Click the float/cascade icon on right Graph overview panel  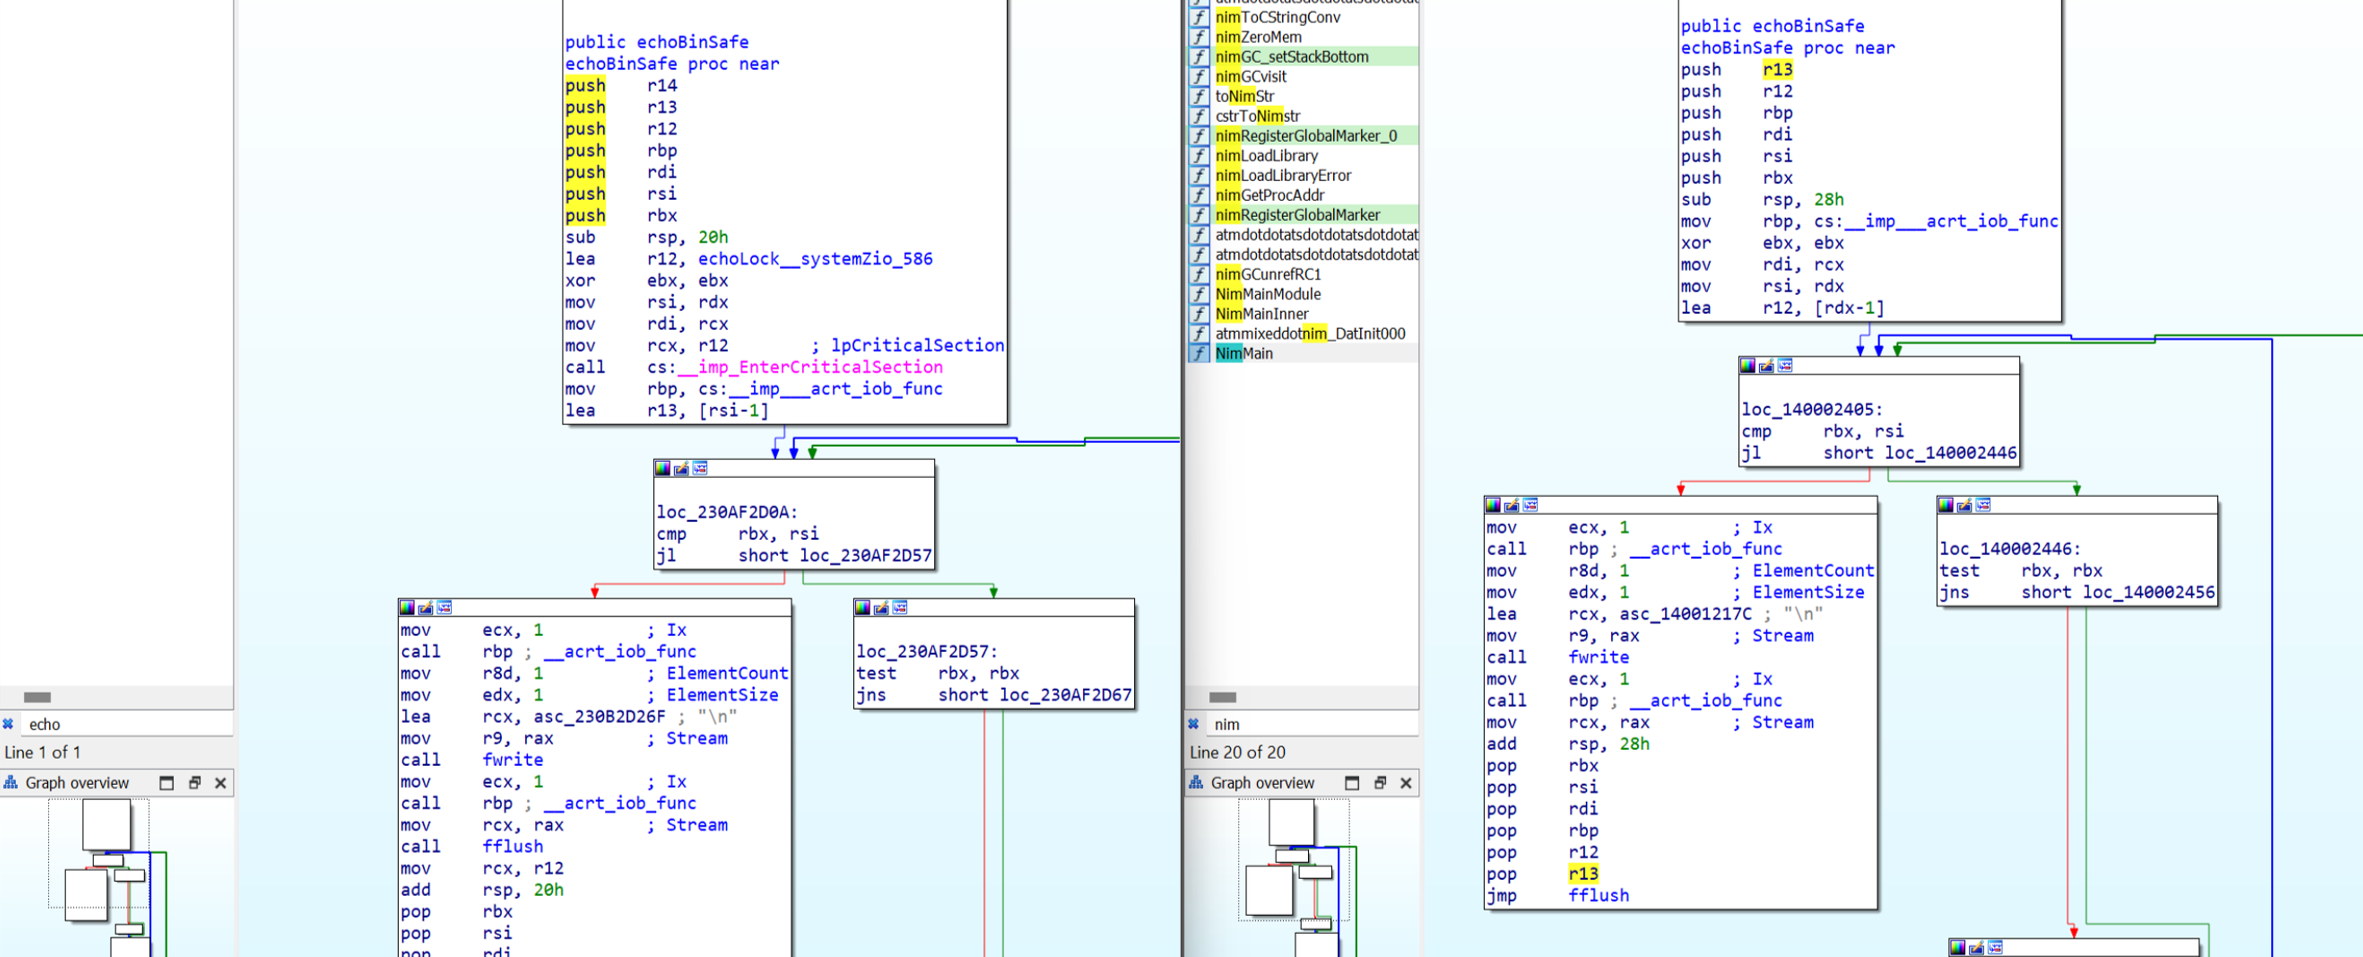1381,783
